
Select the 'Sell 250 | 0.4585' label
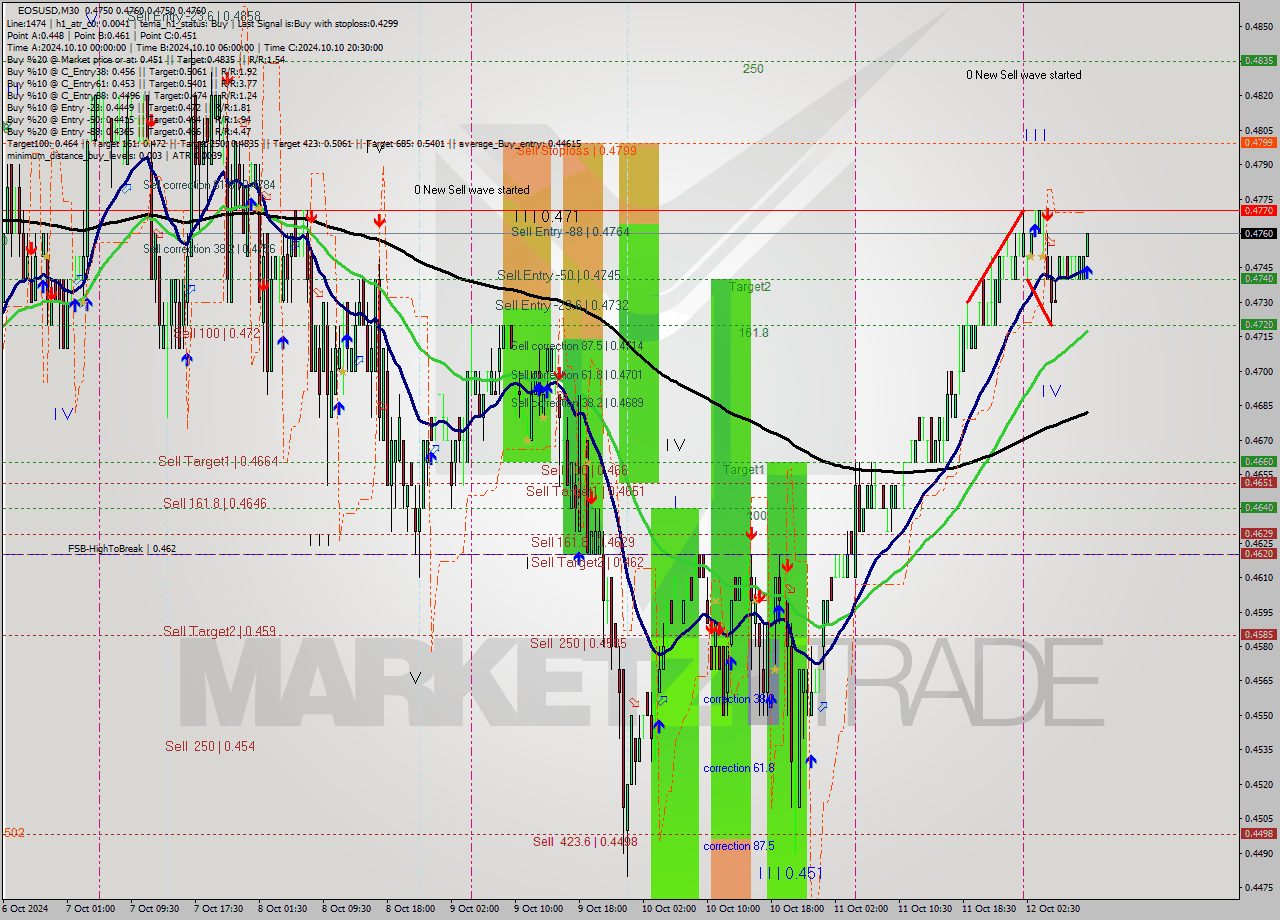click(578, 643)
